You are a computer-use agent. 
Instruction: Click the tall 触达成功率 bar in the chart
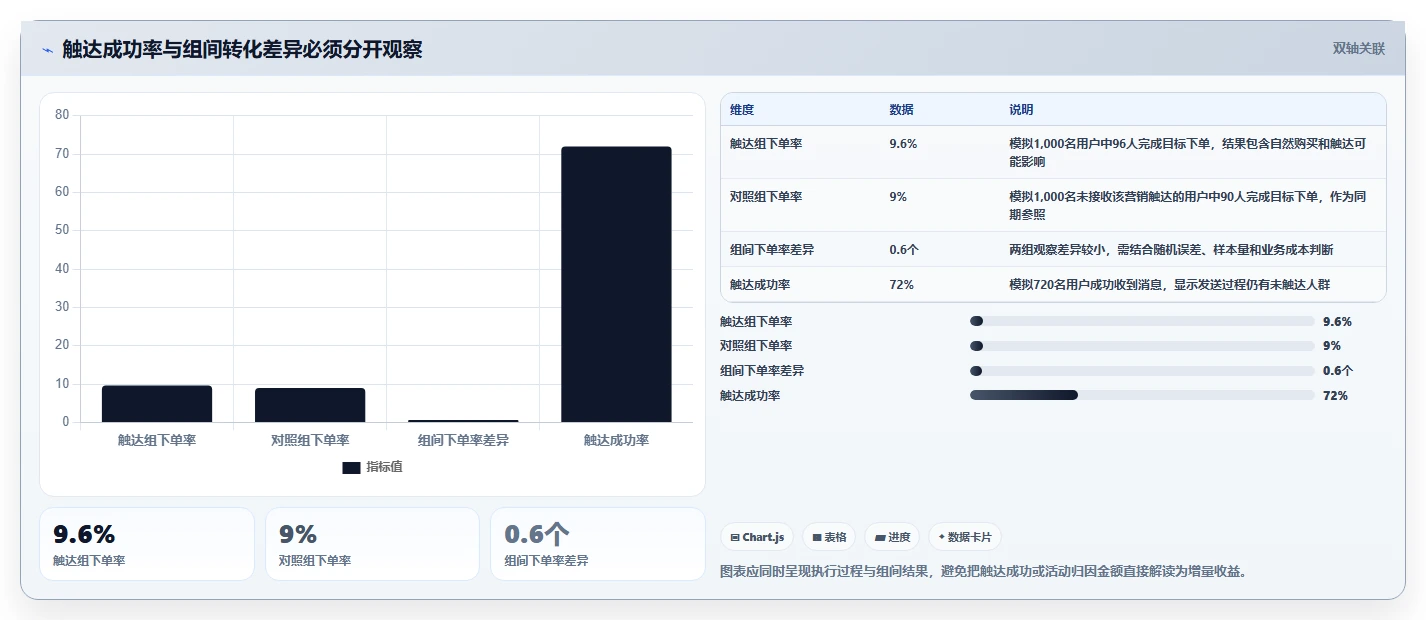pos(616,284)
